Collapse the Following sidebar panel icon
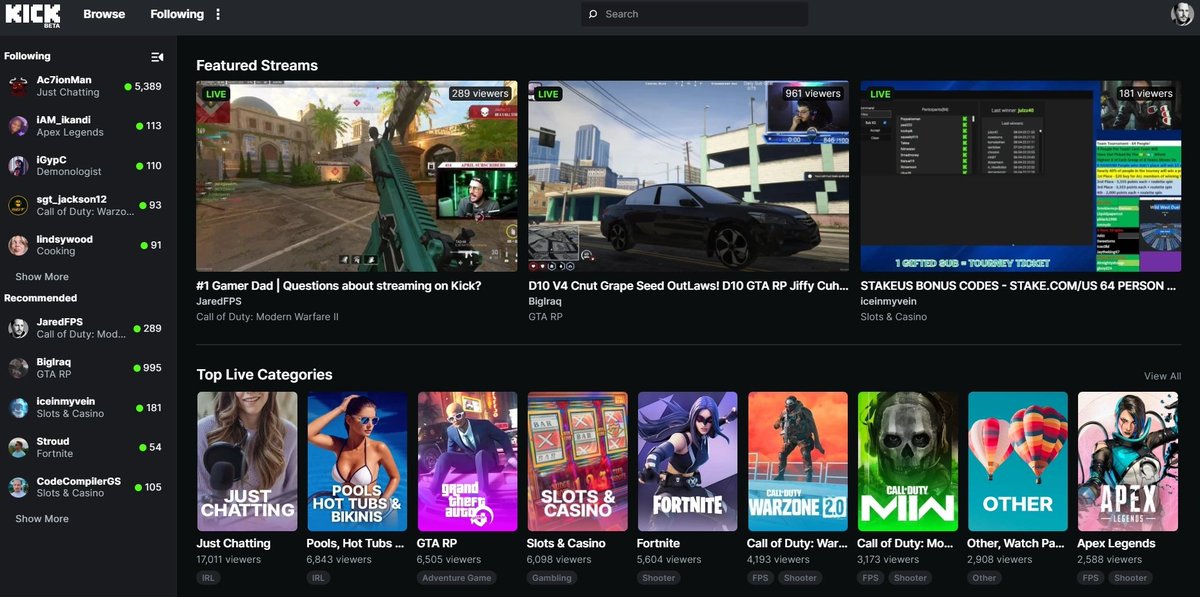Image resolution: width=1200 pixels, height=597 pixels. pos(157,57)
